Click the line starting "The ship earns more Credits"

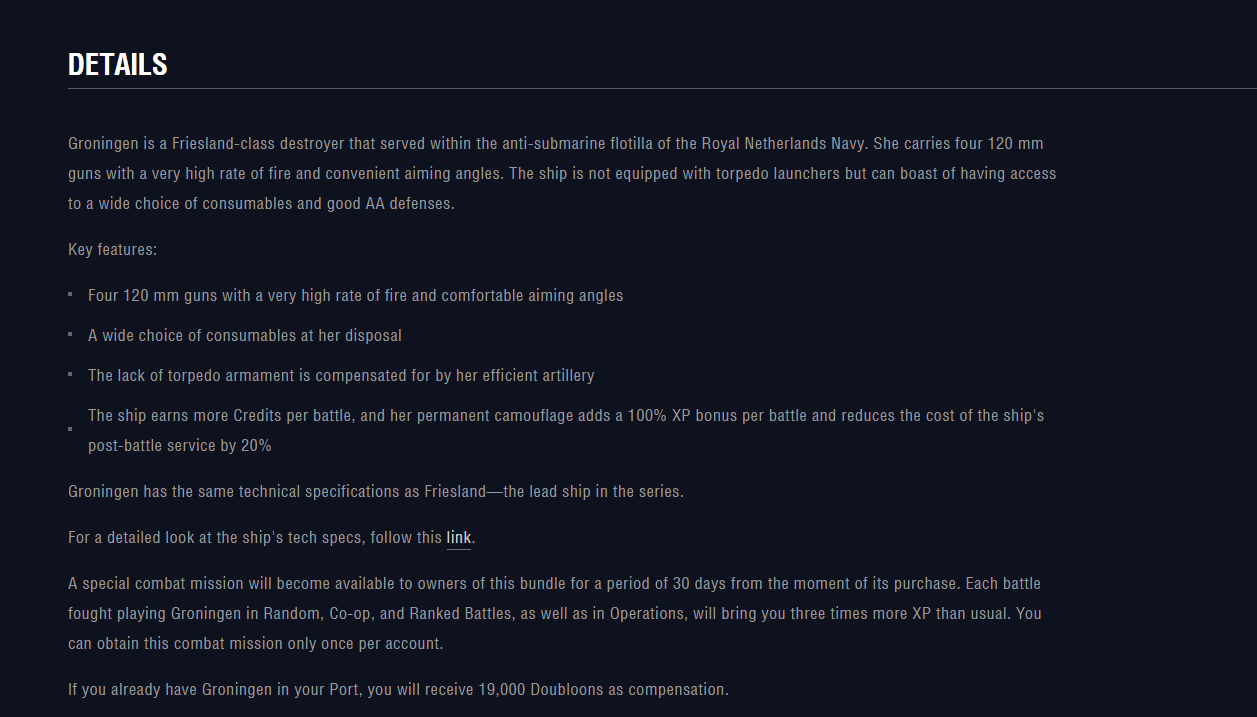(x=566, y=415)
